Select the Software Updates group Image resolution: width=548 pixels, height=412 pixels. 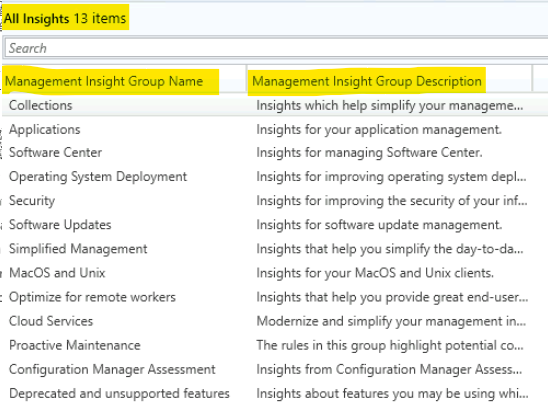click(60, 225)
